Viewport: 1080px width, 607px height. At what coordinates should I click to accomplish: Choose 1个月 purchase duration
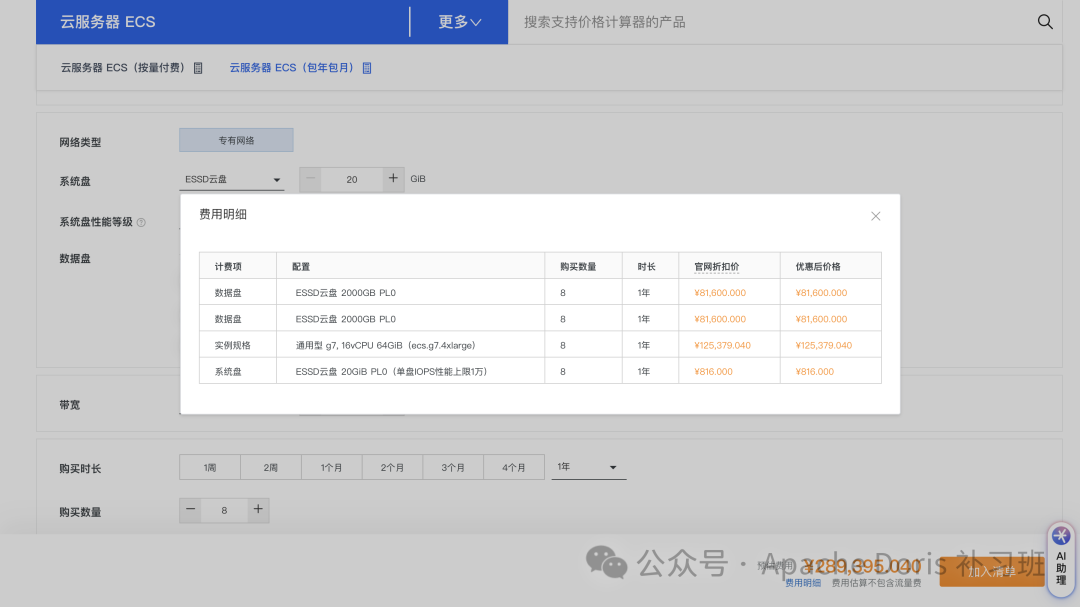[331, 467]
